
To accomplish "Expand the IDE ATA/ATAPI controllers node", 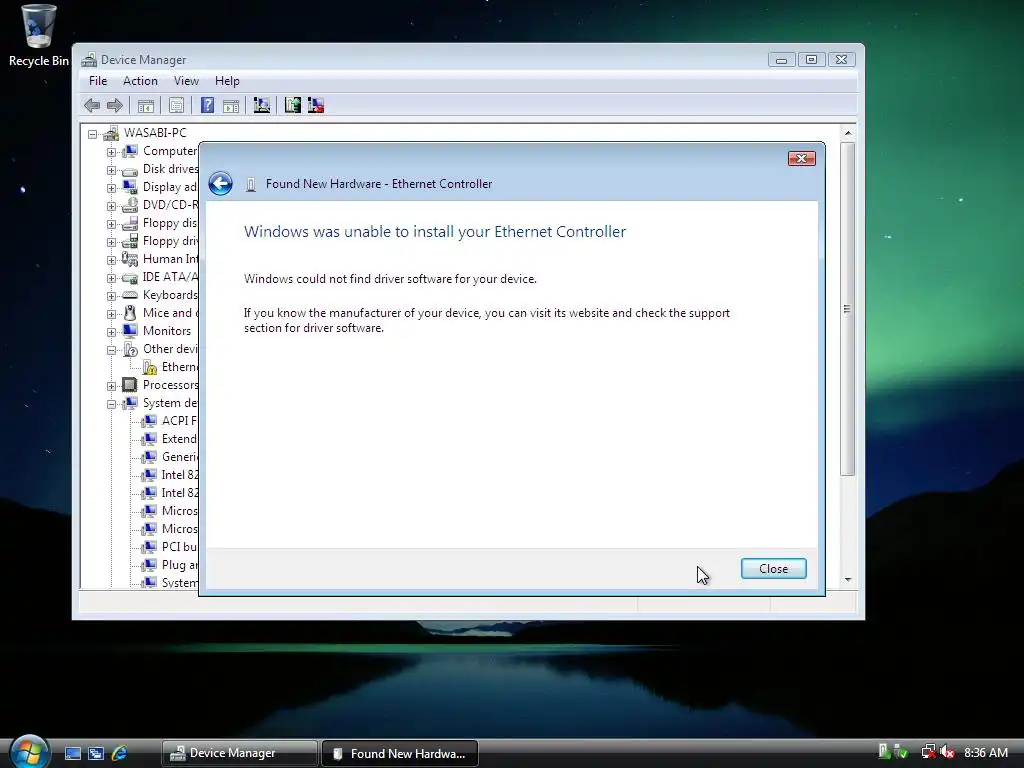I will tap(112, 278).
